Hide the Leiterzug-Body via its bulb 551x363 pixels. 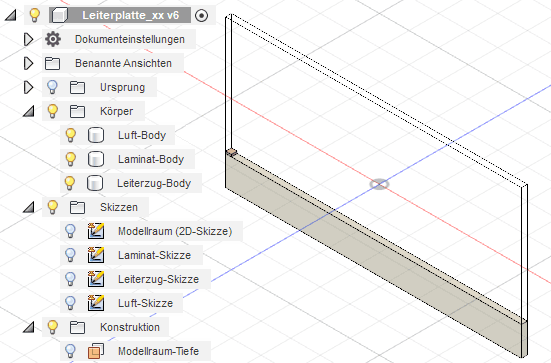(x=70, y=183)
